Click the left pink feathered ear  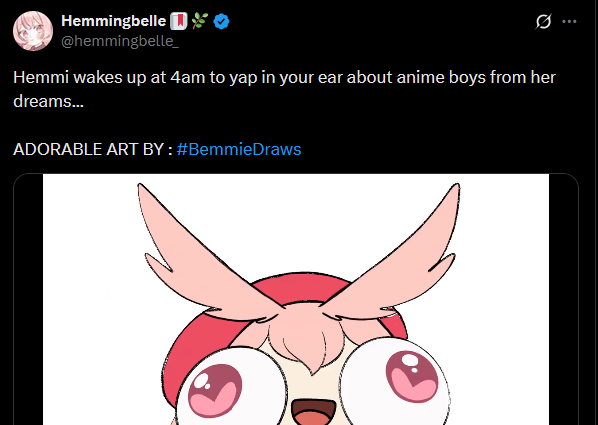click(x=210, y=256)
